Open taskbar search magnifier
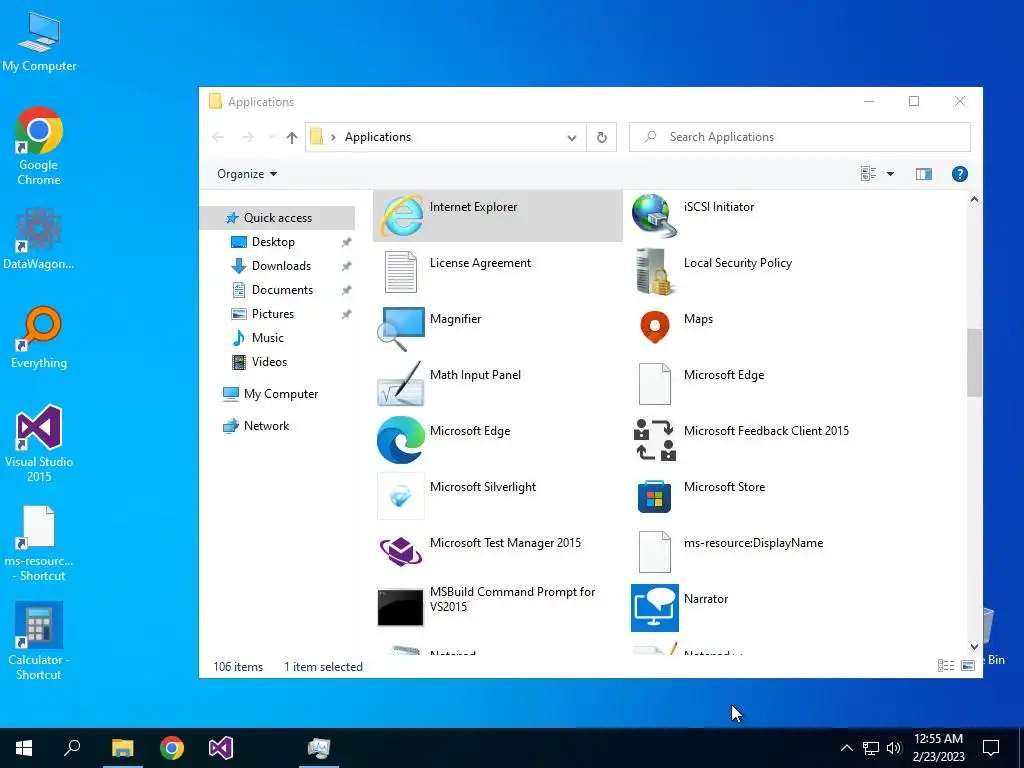Viewport: 1024px width, 768px height. coord(72,748)
